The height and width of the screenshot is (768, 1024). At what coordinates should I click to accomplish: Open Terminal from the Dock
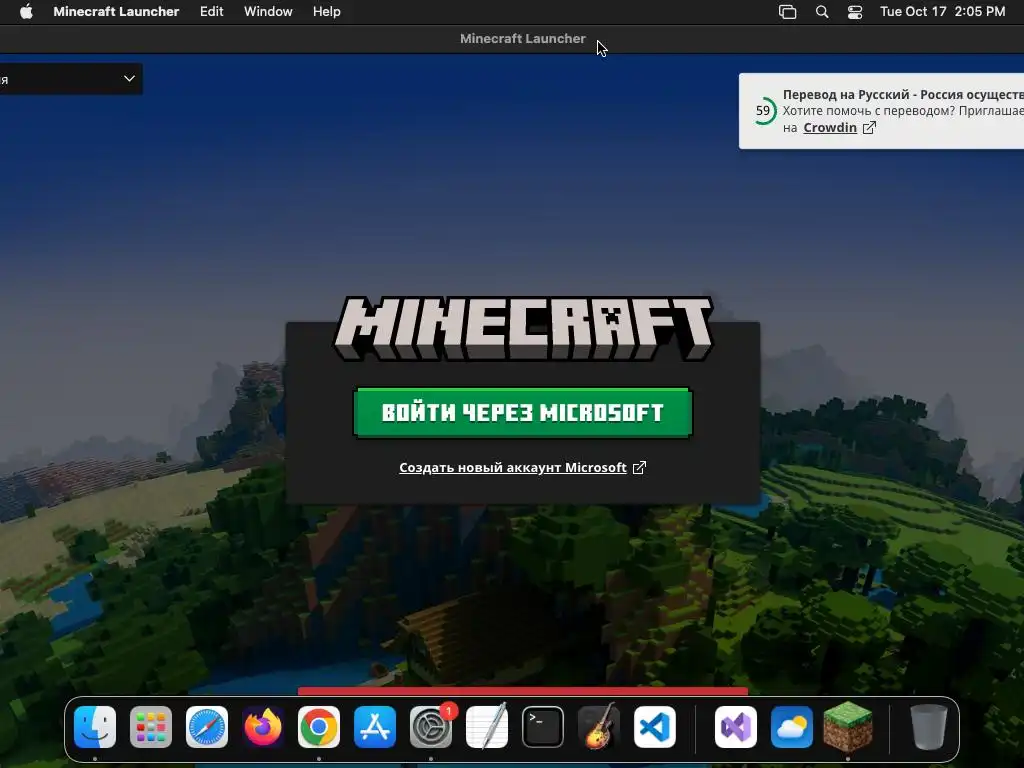point(543,727)
